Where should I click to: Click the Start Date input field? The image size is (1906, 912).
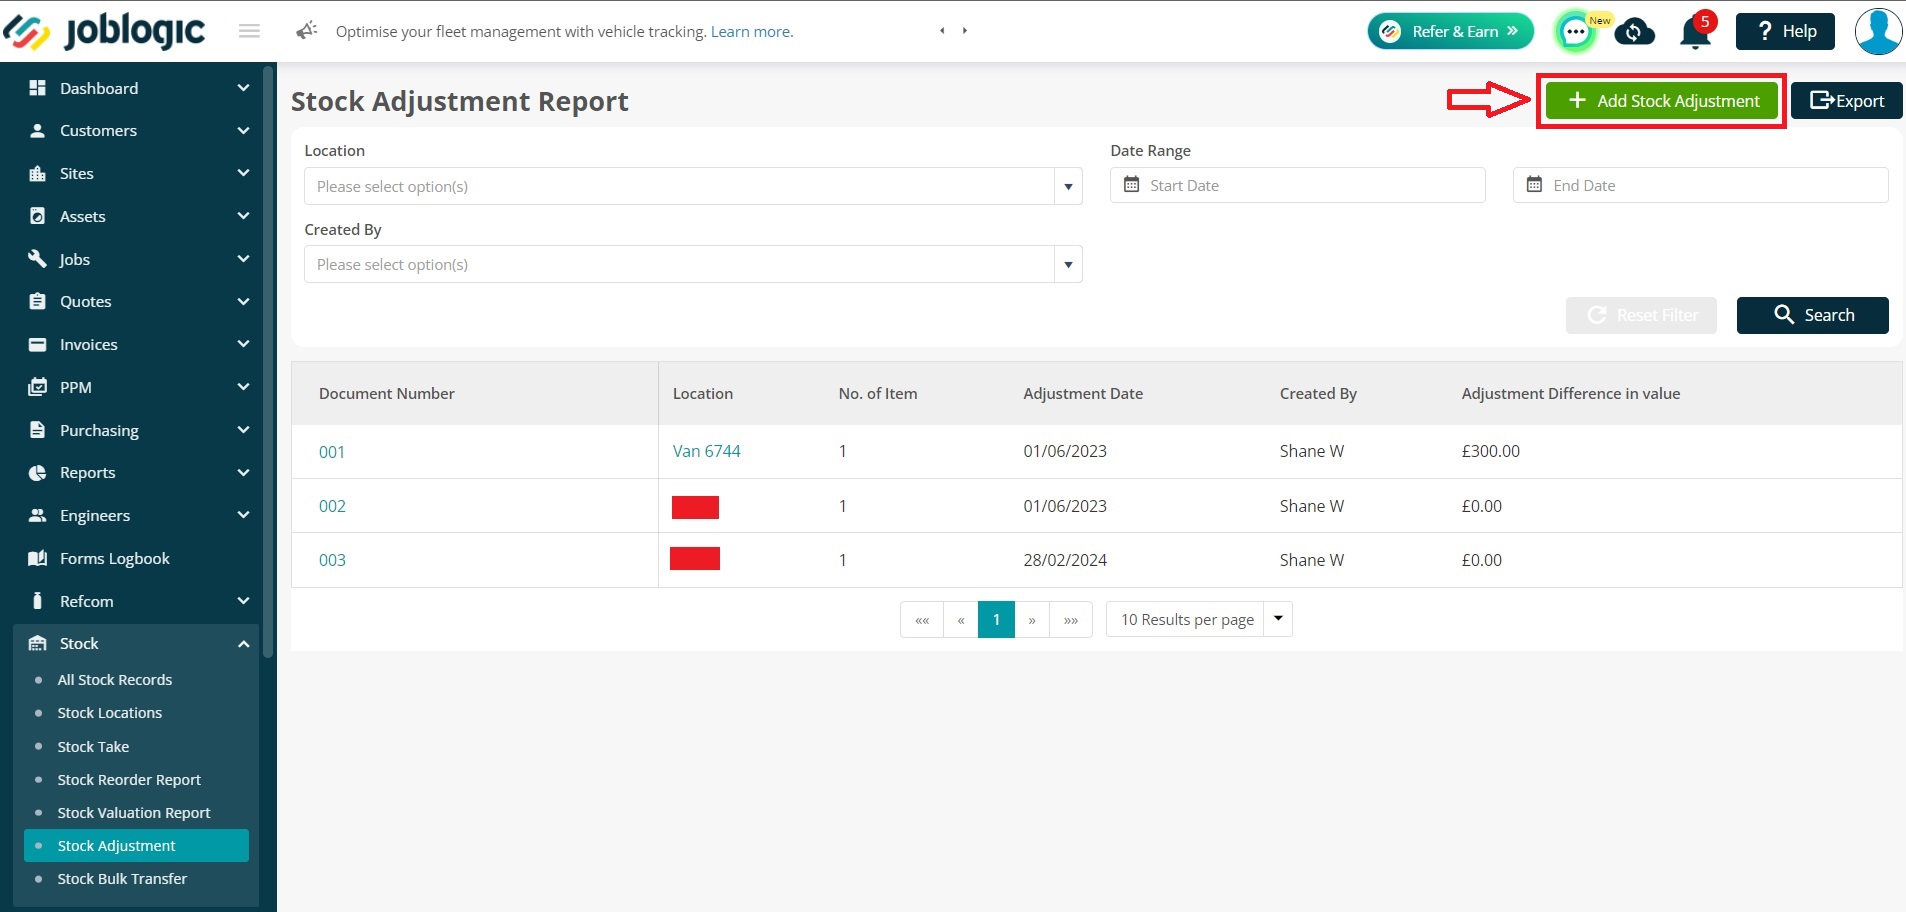click(x=1297, y=185)
